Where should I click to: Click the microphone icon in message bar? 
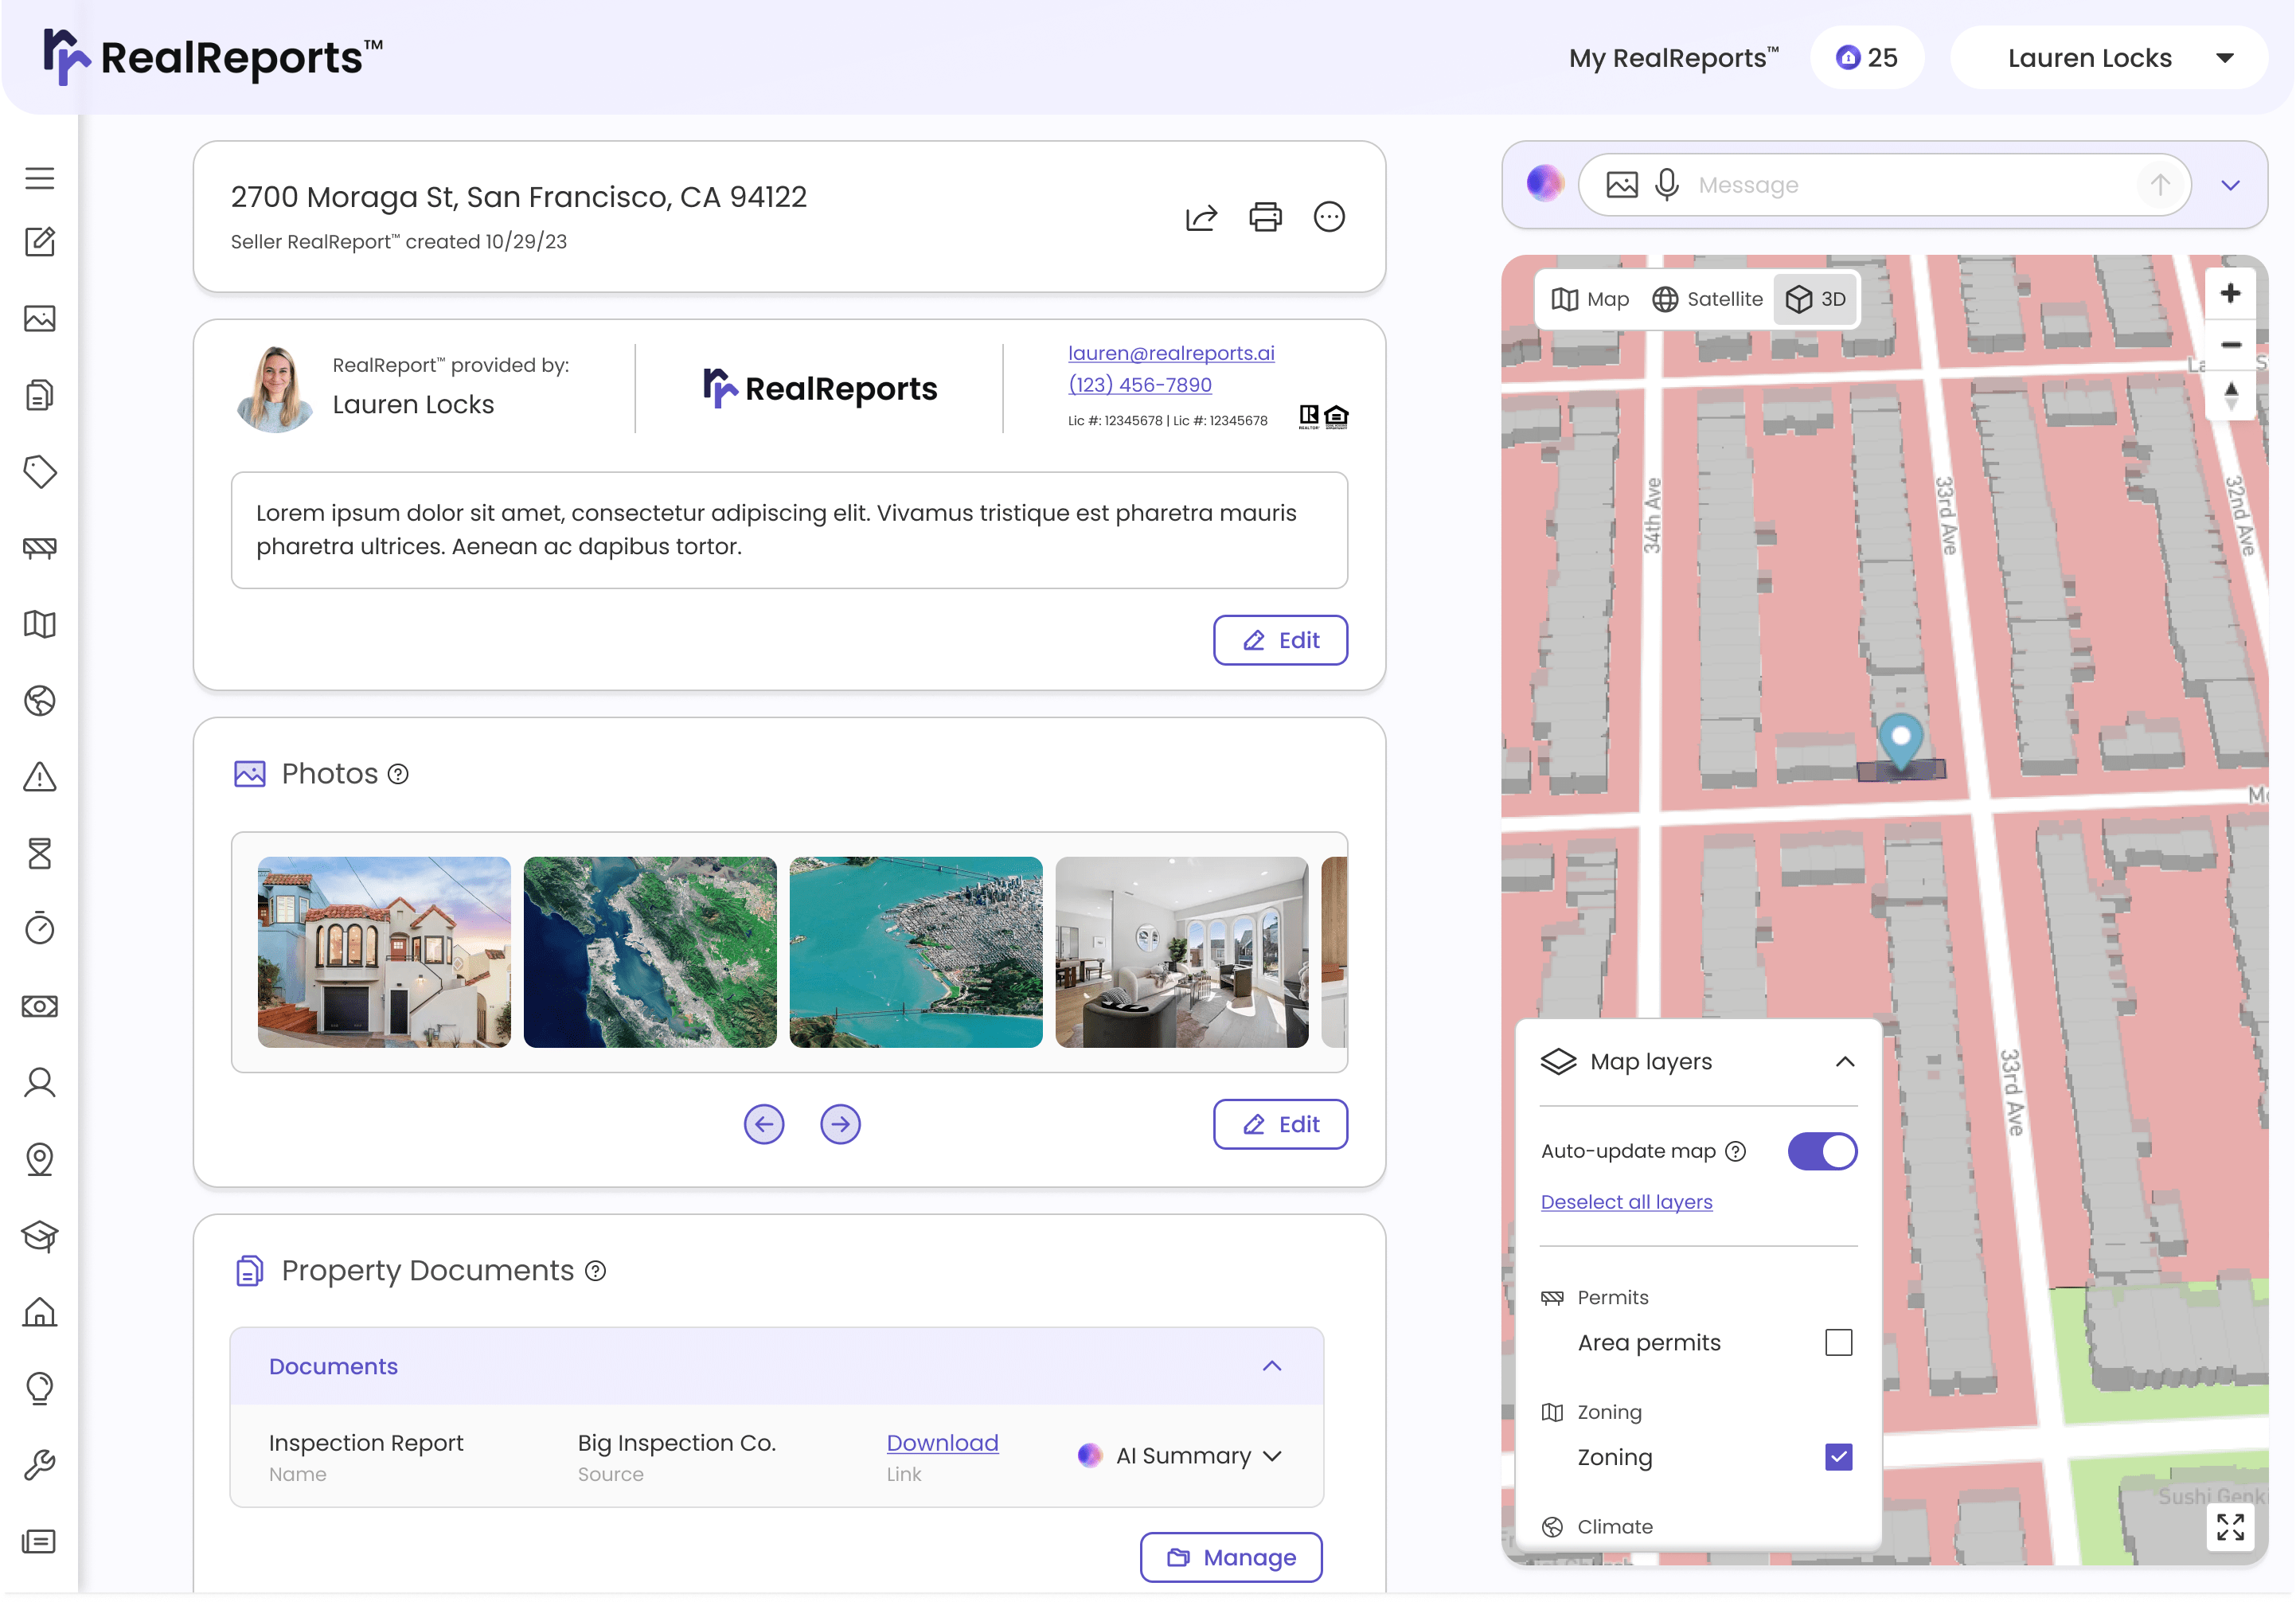pyautogui.click(x=1666, y=185)
